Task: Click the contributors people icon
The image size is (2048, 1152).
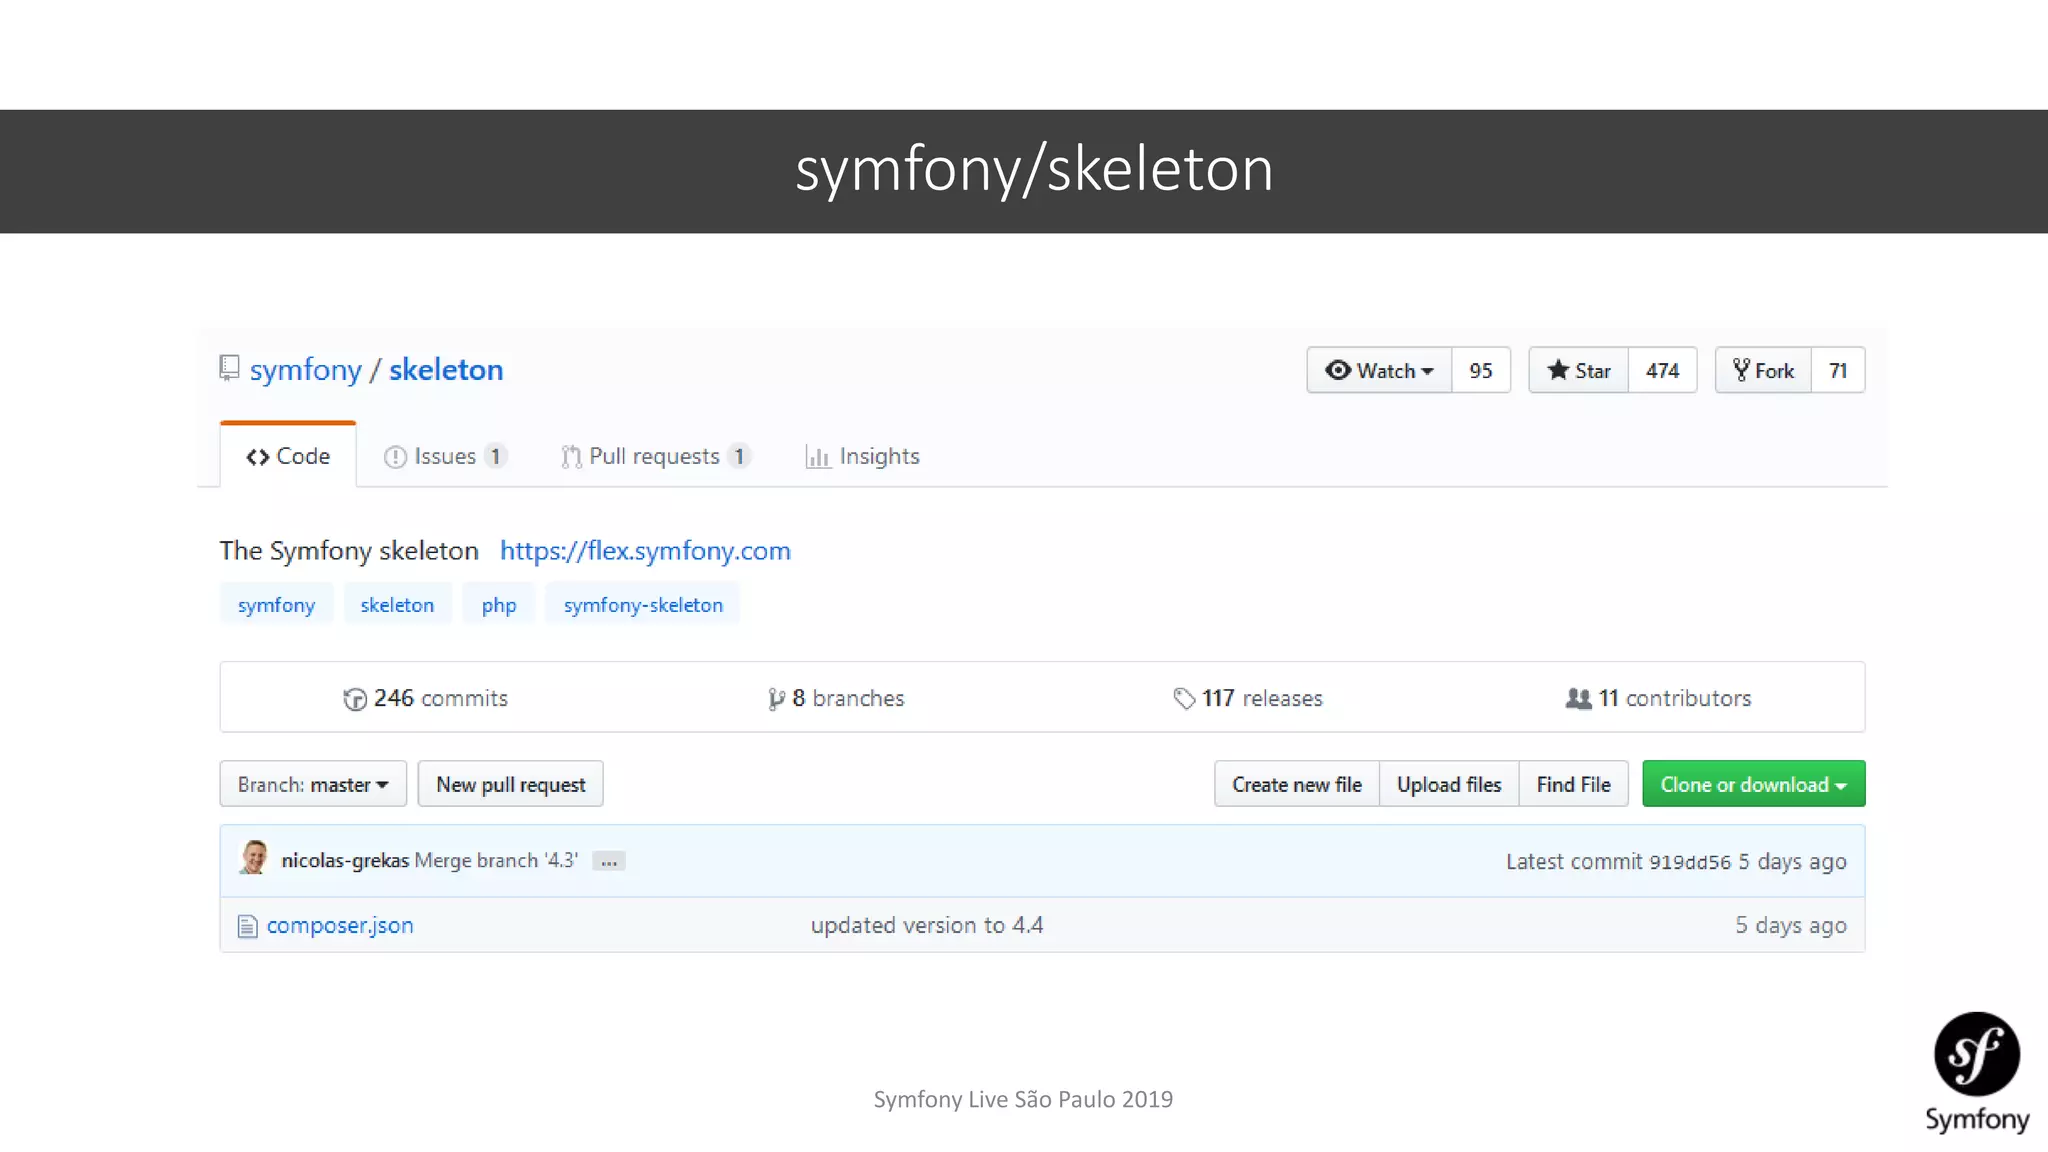Action: (1578, 698)
